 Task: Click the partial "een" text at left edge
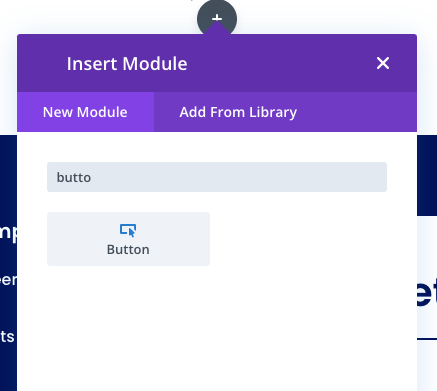(x=8, y=279)
